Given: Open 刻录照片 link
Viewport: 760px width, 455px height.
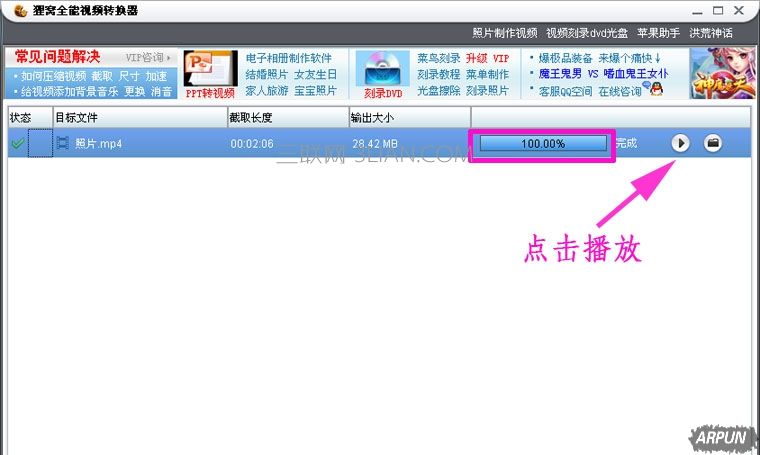Looking at the screenshot, I should click(488, 91).
